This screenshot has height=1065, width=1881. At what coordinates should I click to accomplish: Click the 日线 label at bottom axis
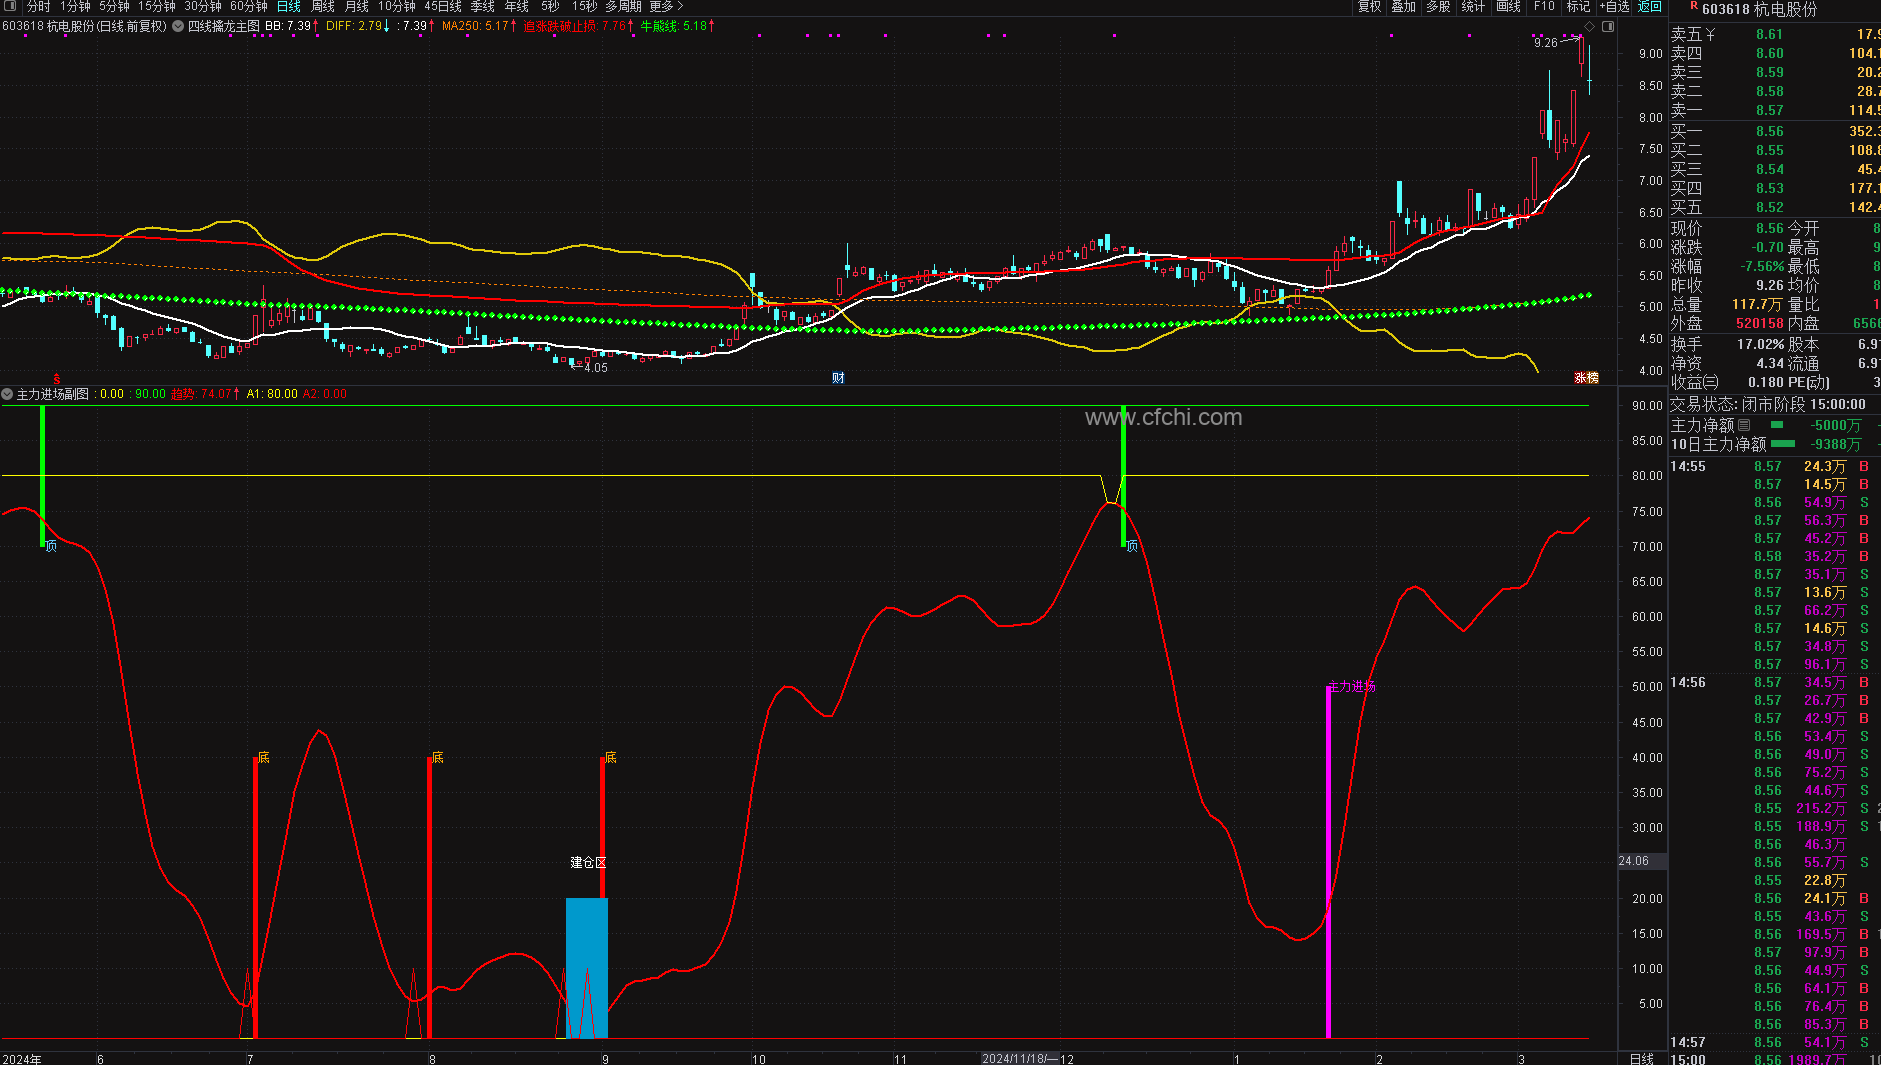pyautogui.click(x=1642, y=1059)
